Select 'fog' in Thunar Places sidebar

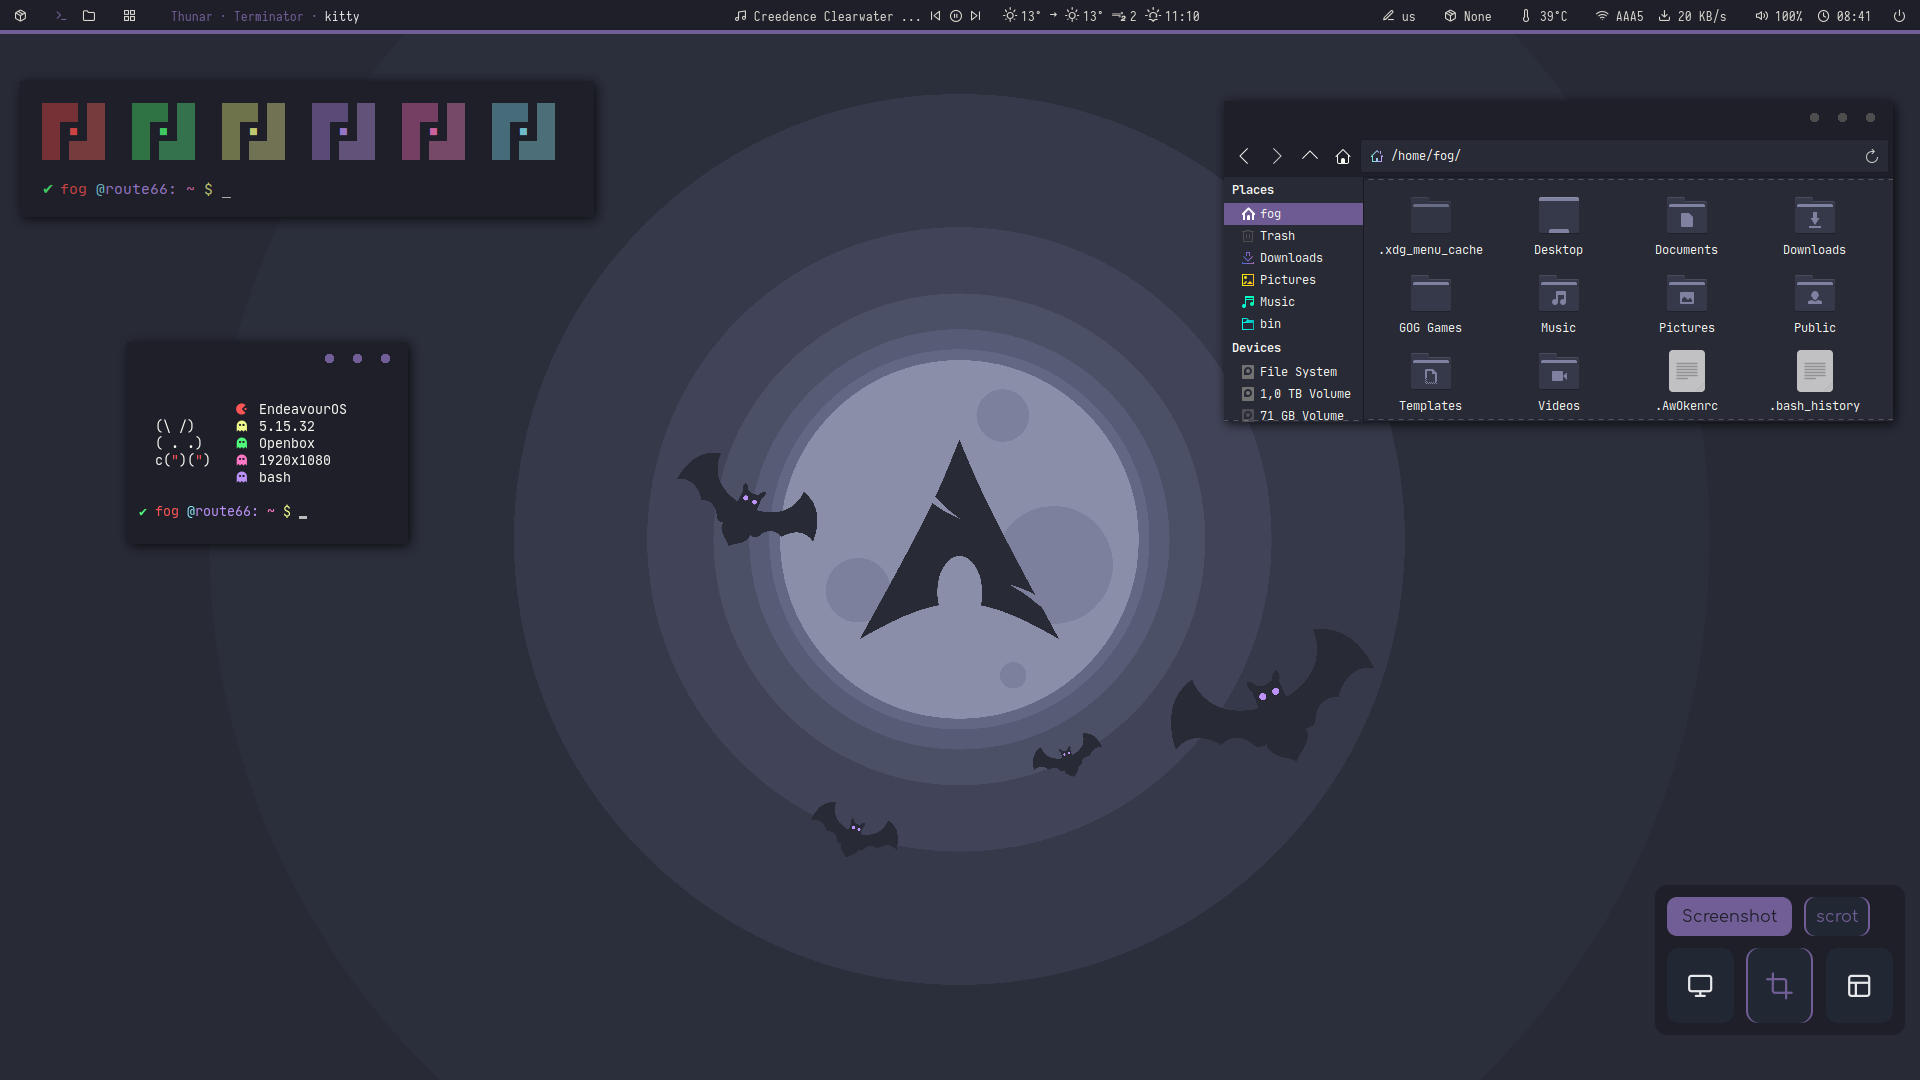1293,214
